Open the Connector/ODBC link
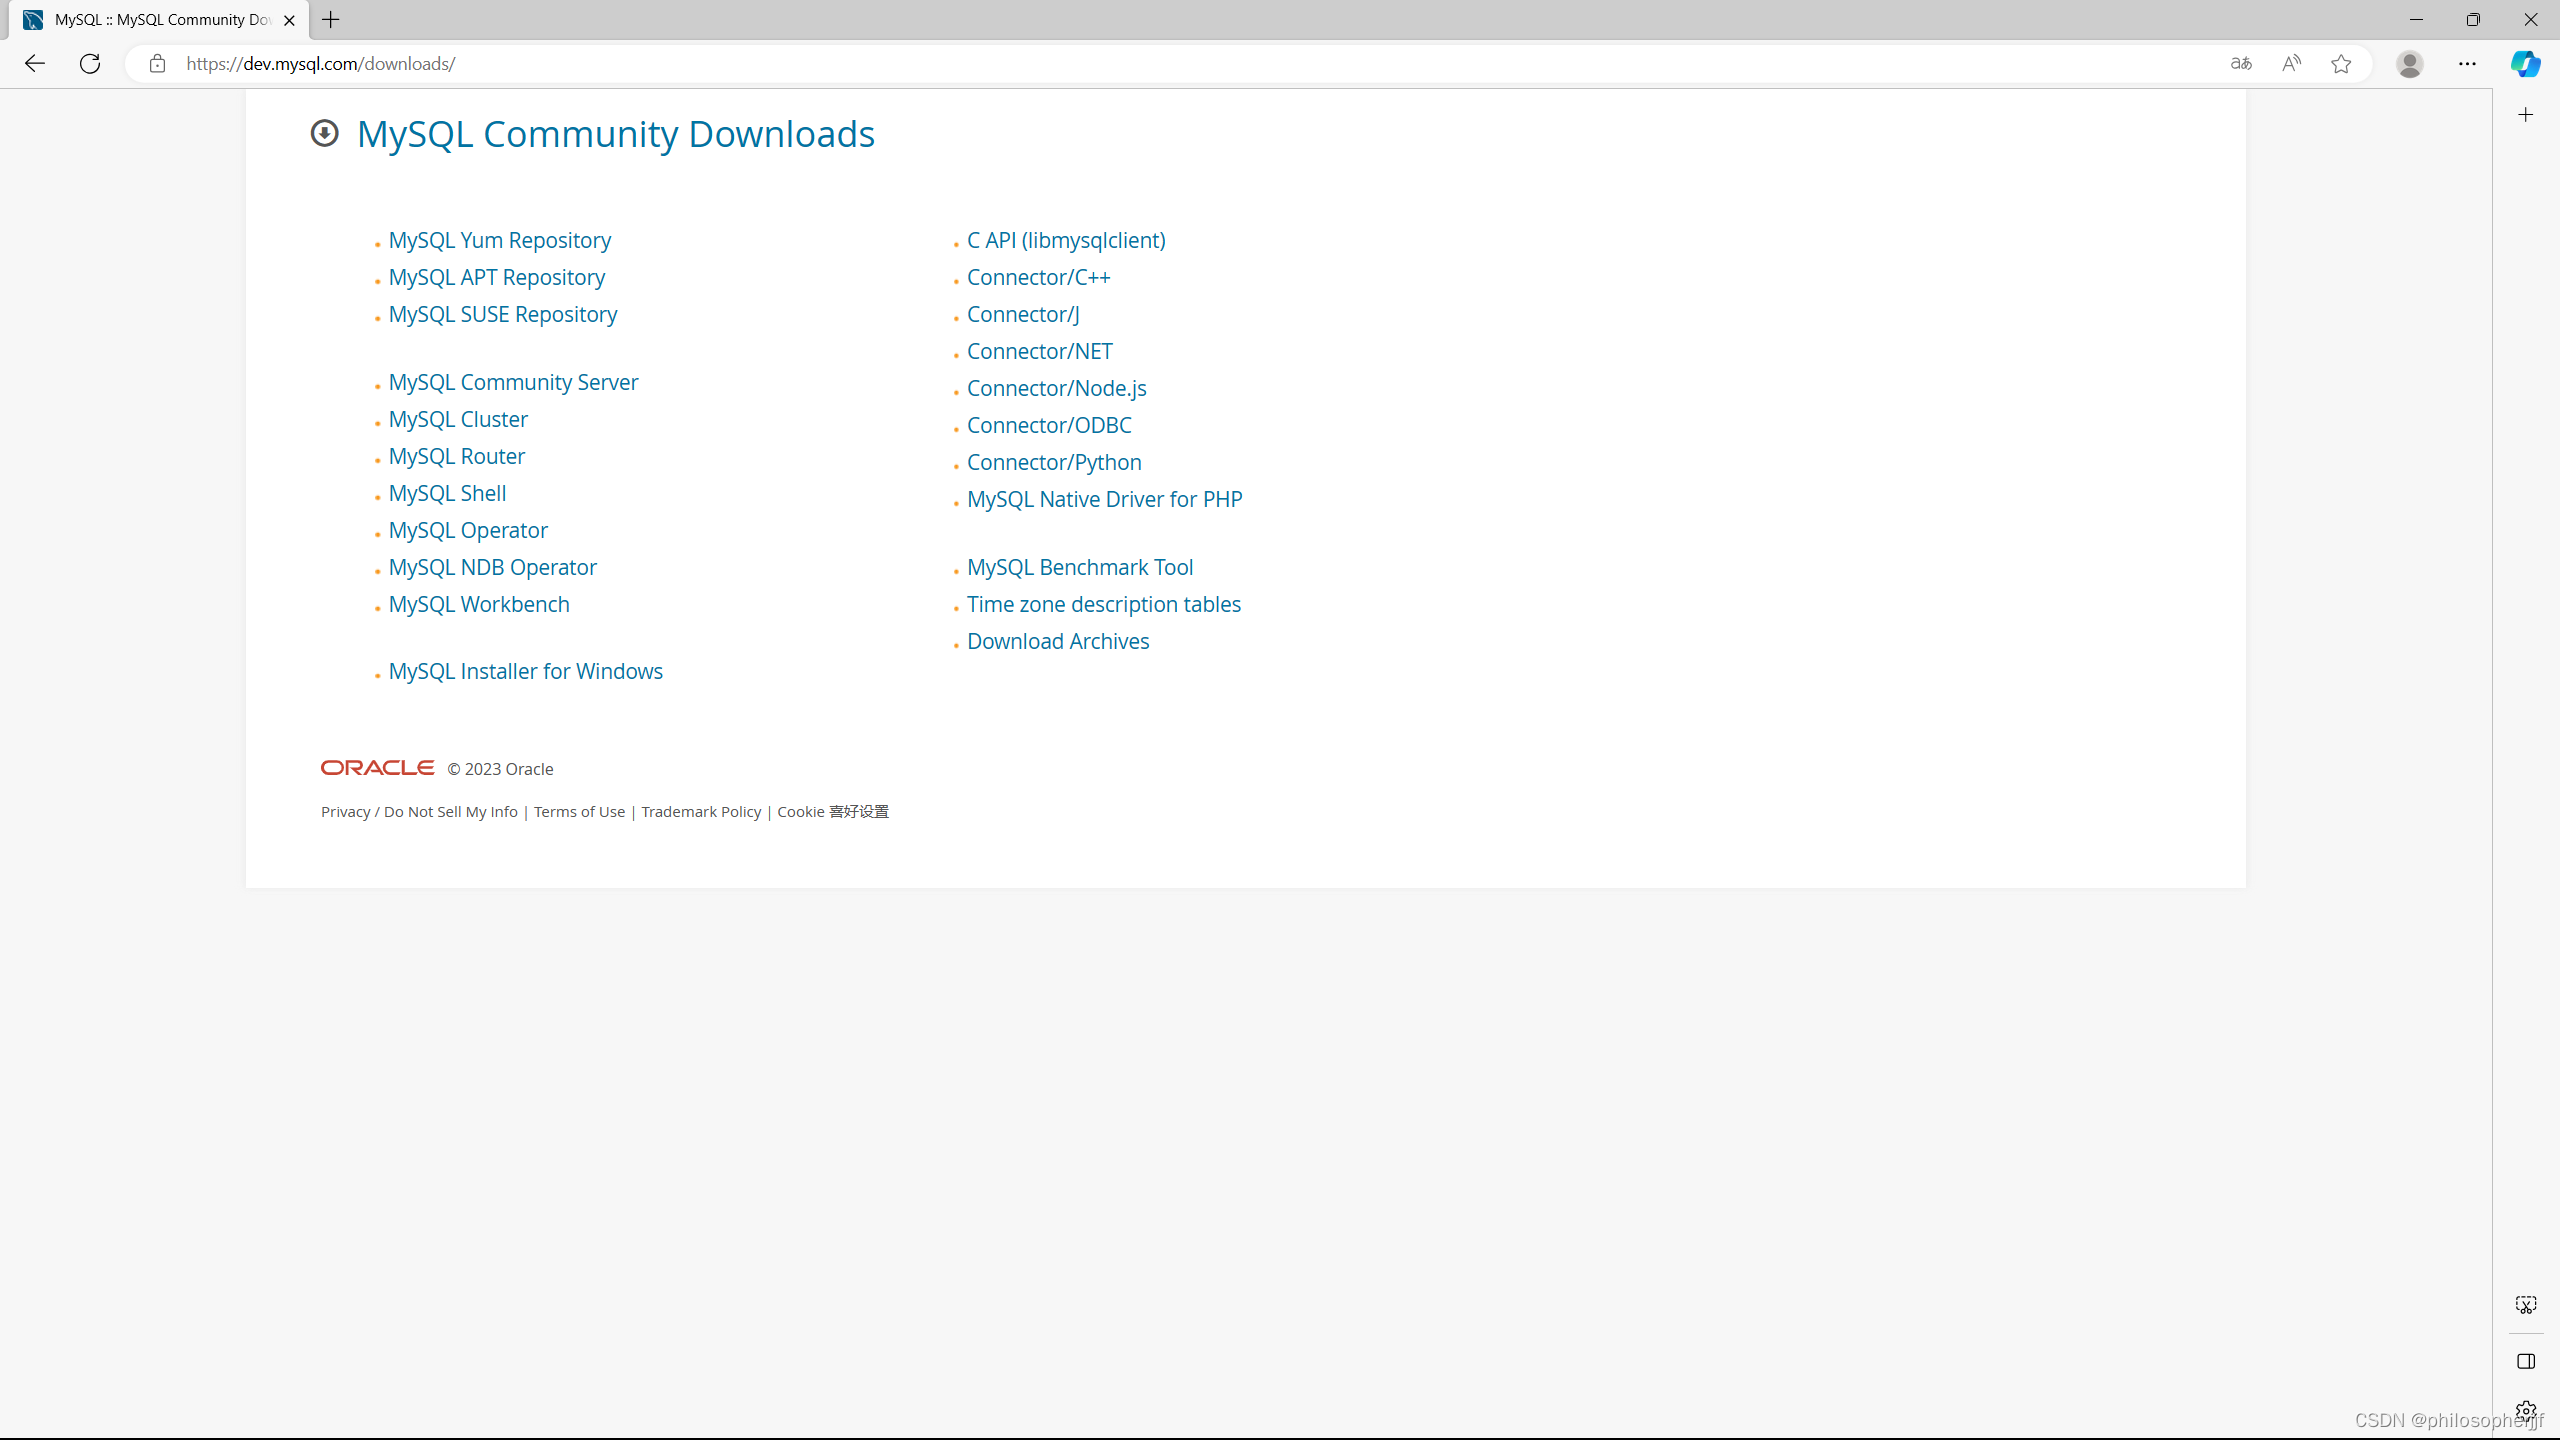Image resolution: width=2560 pixels, height=1440 pixels. click(x=1049, y=425)
